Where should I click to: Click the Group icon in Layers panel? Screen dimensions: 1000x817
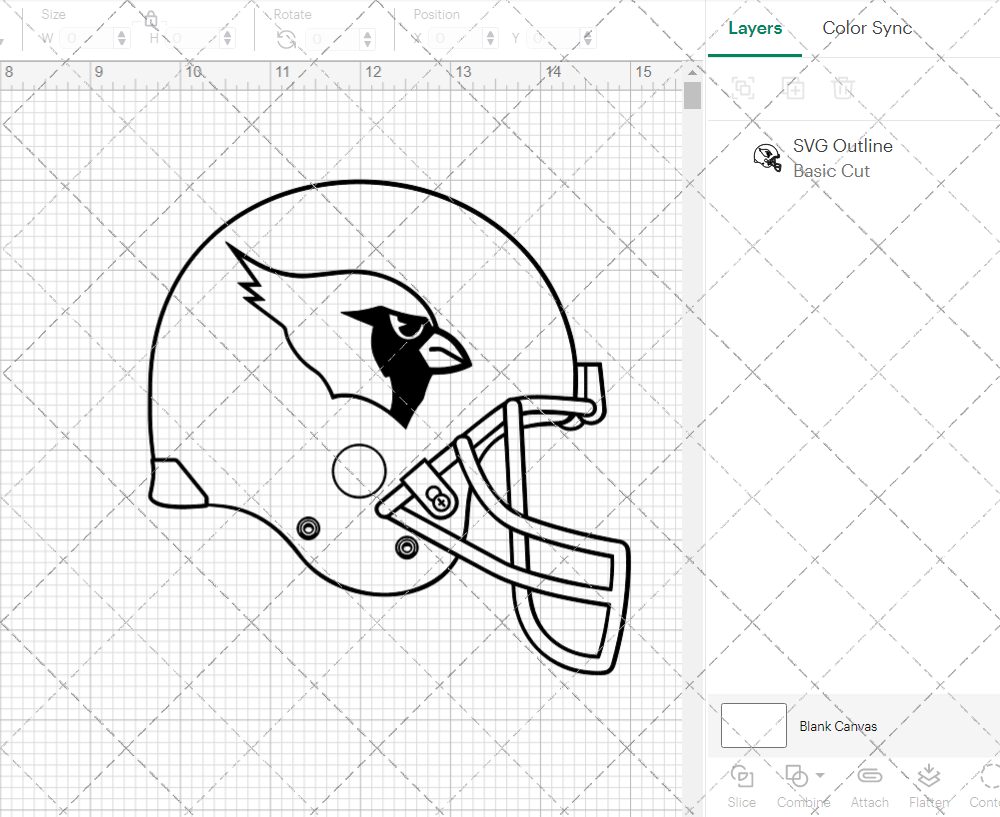[743, 88]
